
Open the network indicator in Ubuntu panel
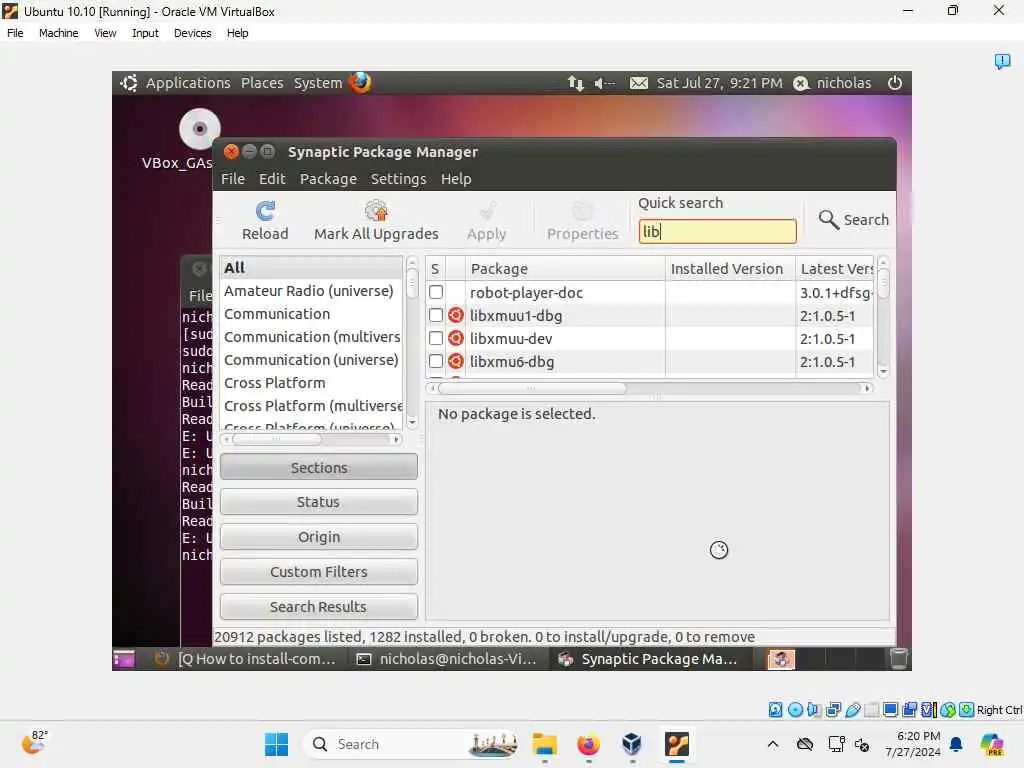575,83
